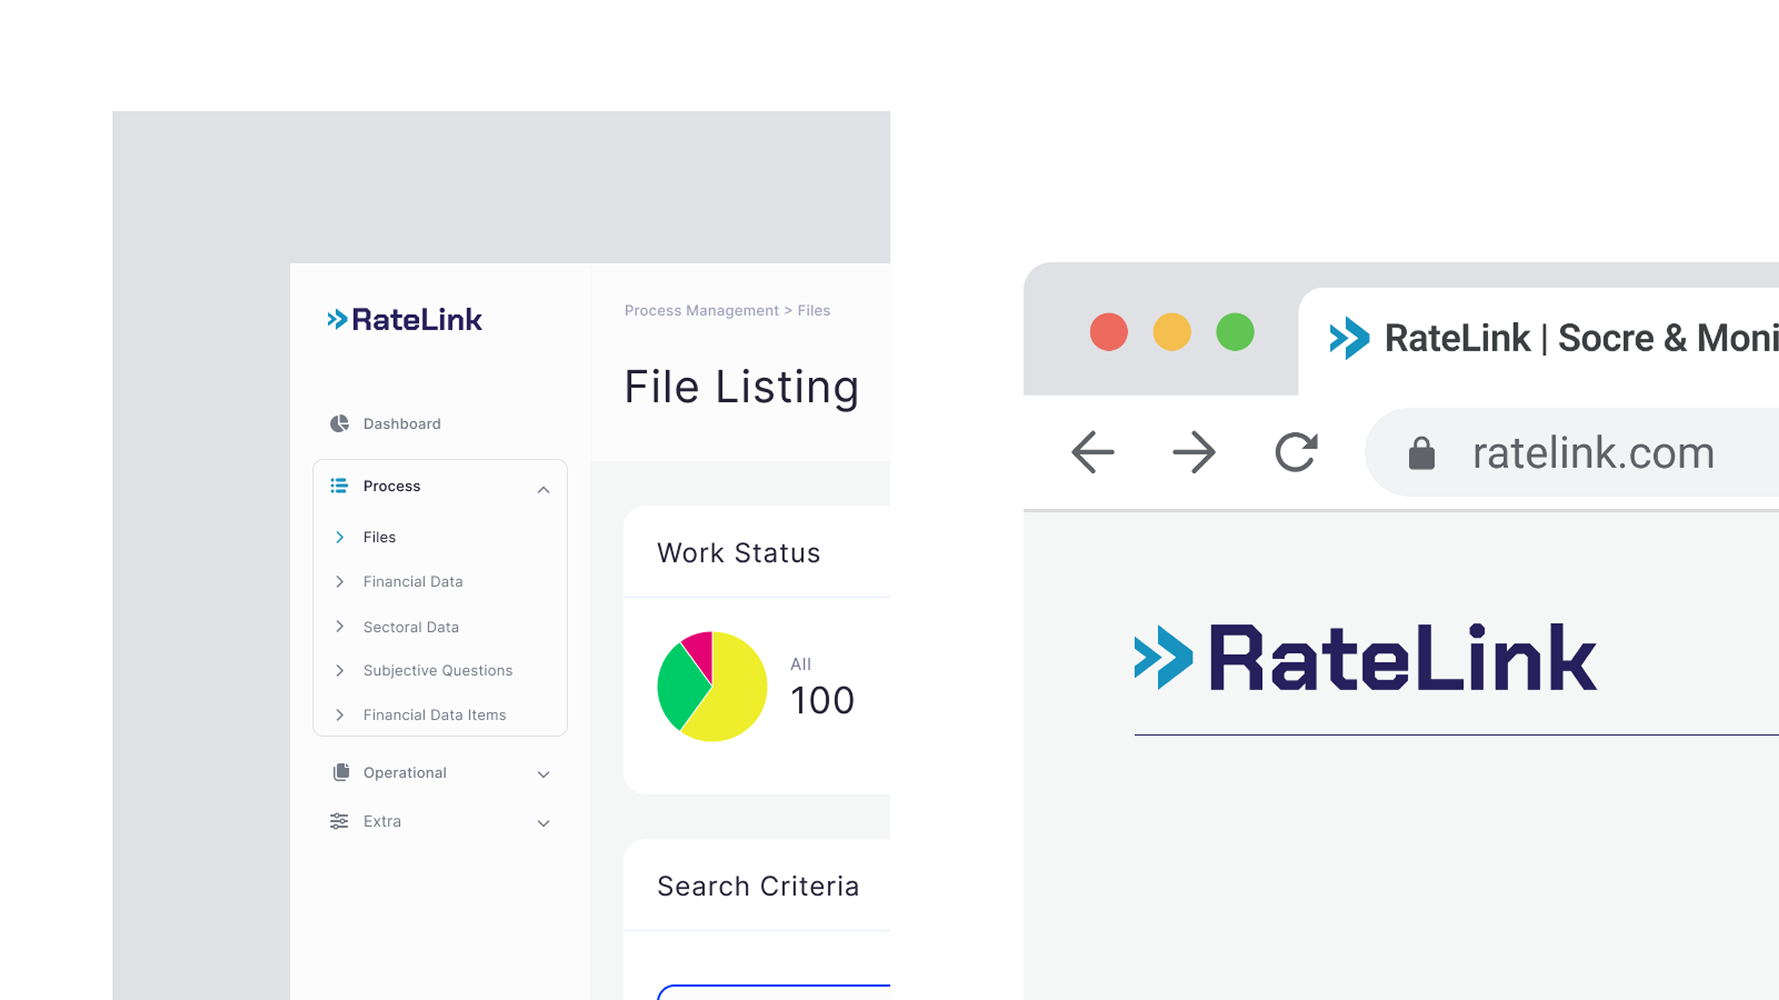Collapse the Process section chevron
The image size is (1779, 1000).
tap(543, 490)
